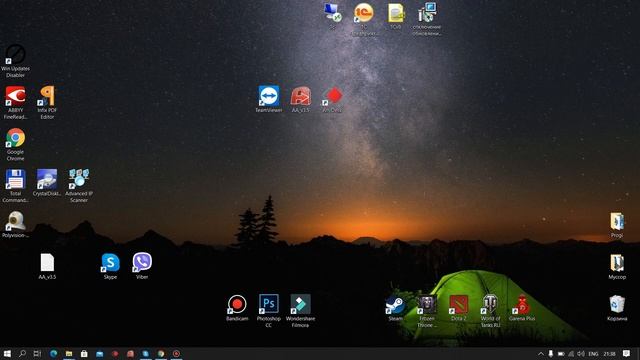Open Dota 2 desktop shortcut

point(458,308)
